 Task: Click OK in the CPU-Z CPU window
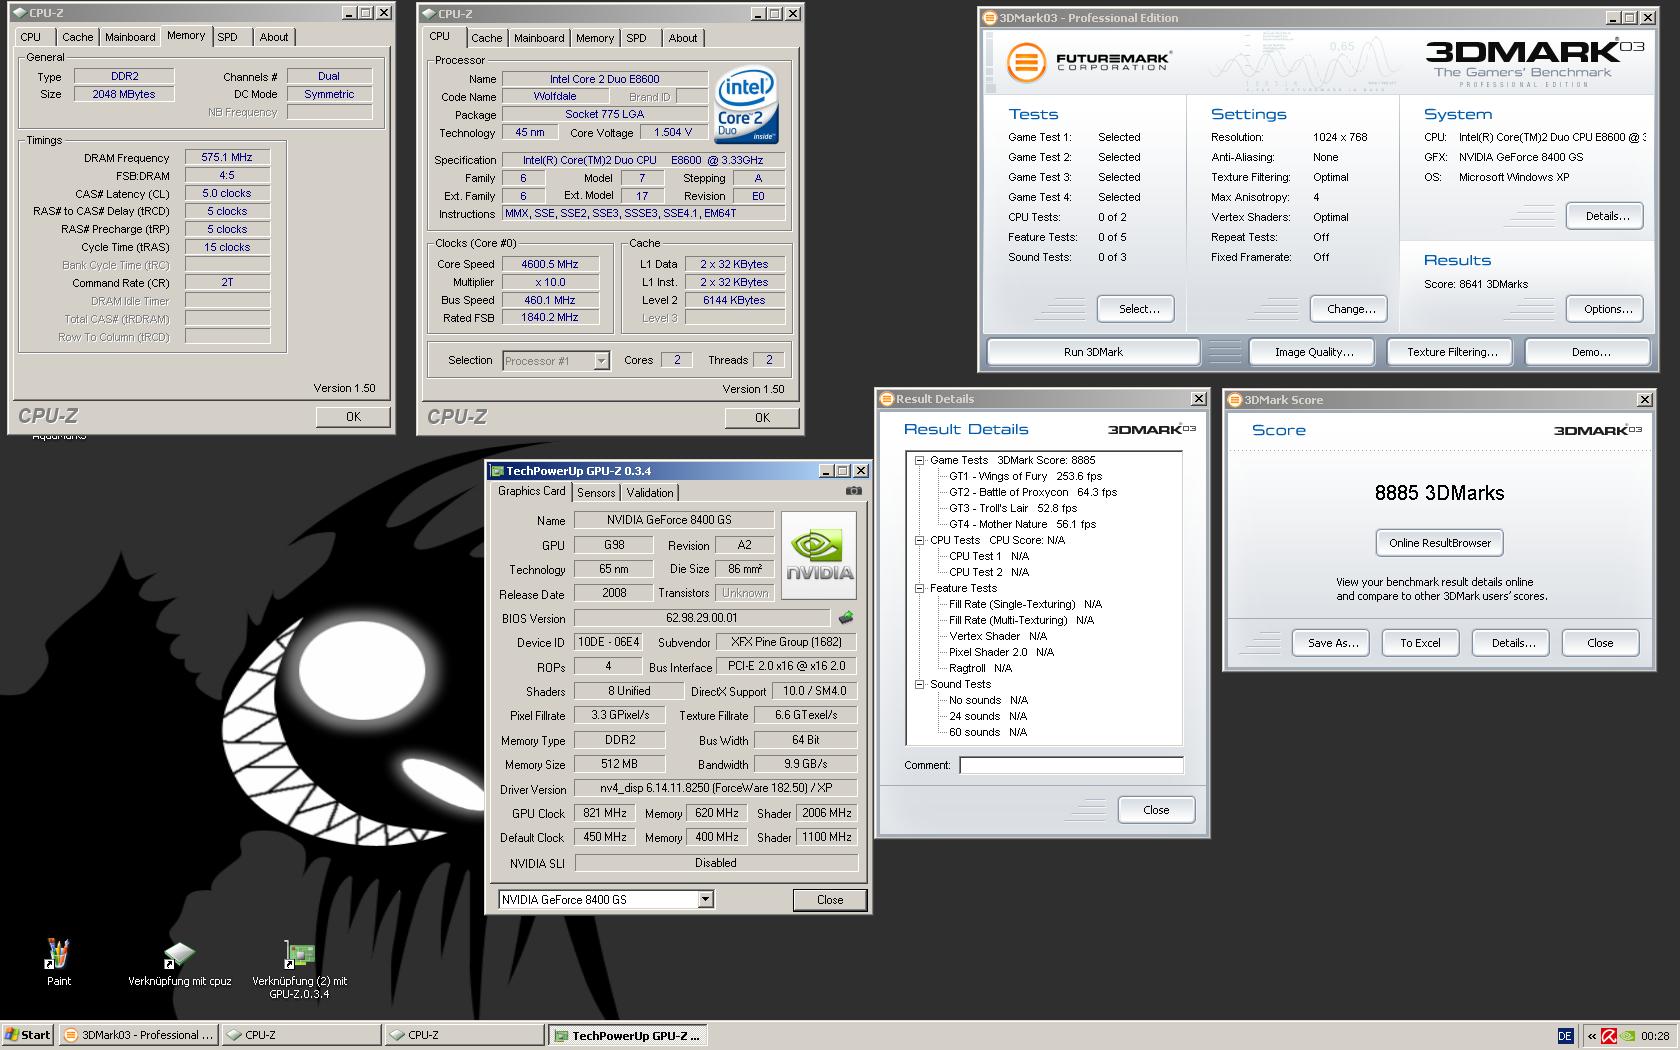pyautogui.click(x=762, y=418)
